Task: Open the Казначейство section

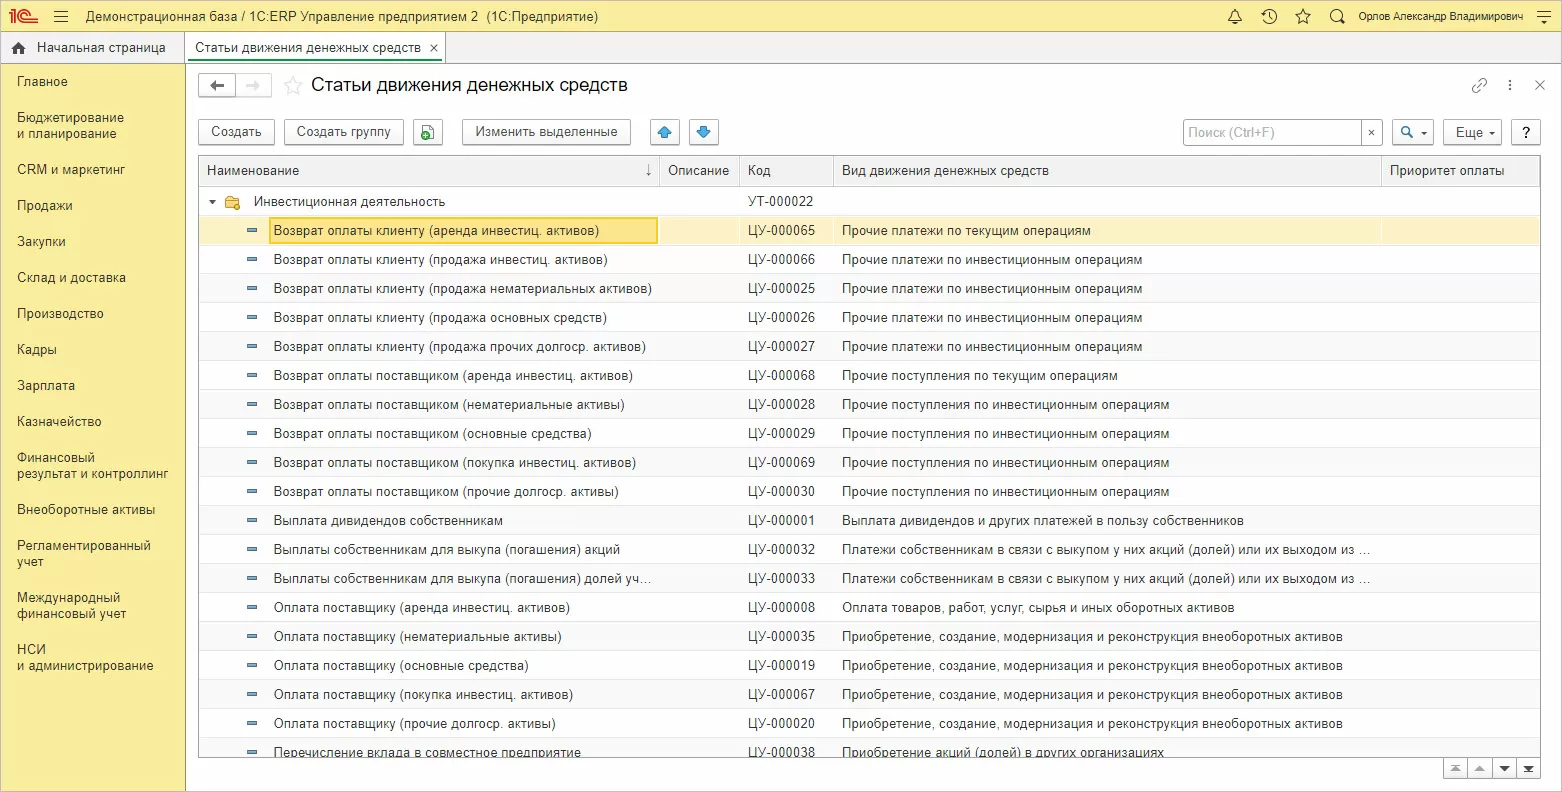Action: [x=59, y=421]
